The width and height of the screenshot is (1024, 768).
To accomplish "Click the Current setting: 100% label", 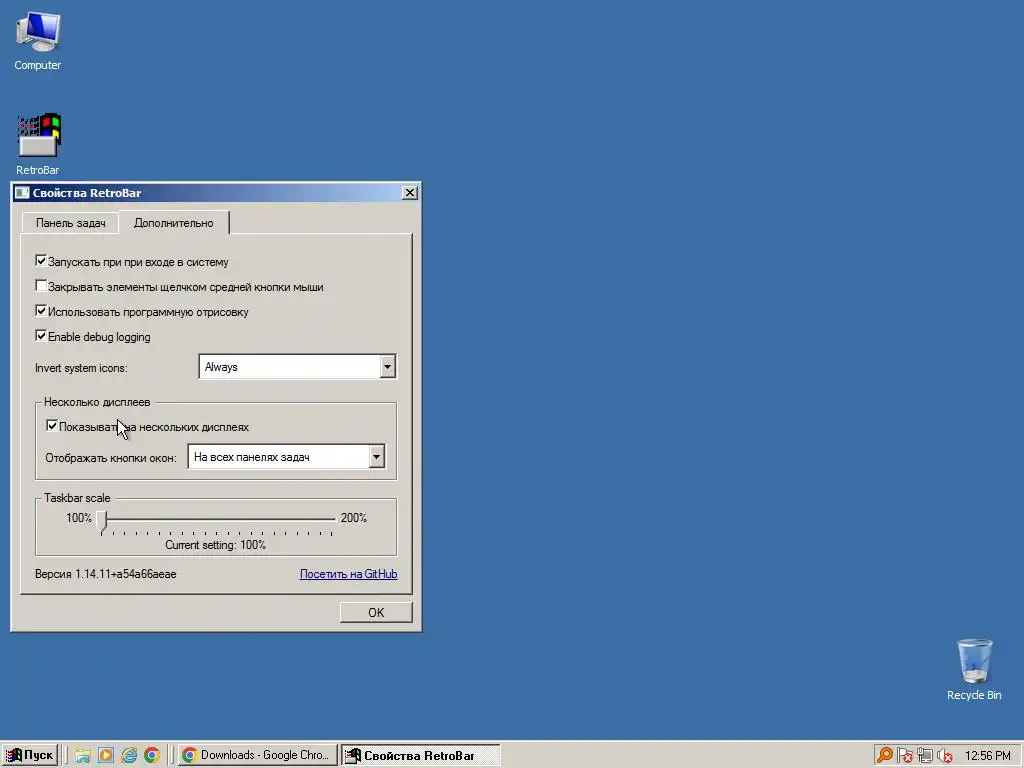I will coord(216,545).
